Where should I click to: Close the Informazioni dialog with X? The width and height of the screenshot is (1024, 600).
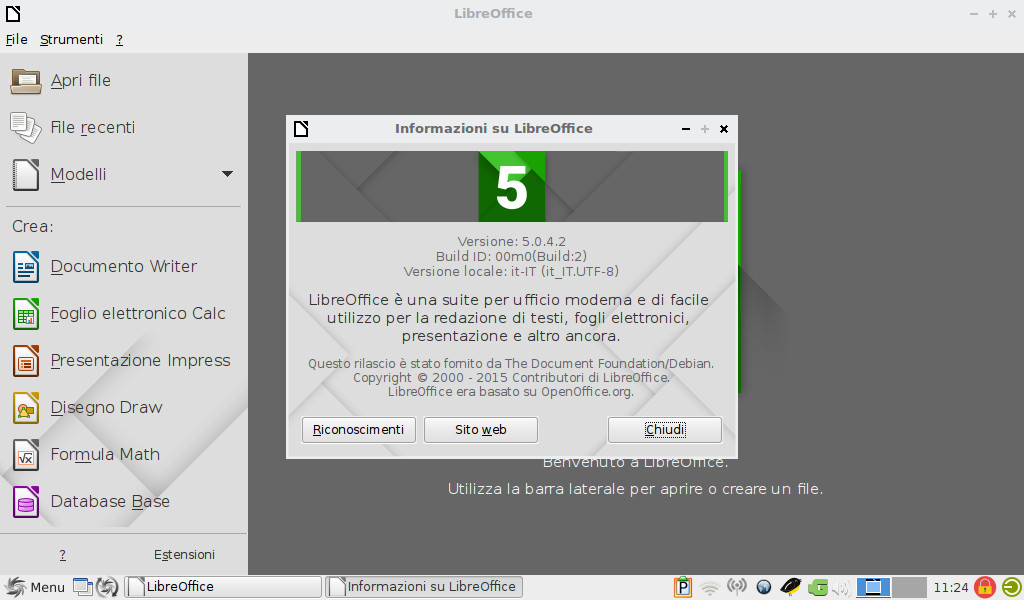point(724,129)
